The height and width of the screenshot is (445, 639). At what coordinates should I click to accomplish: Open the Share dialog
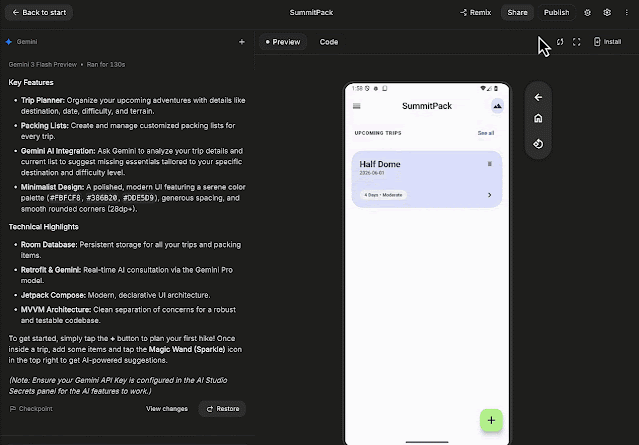517,13
